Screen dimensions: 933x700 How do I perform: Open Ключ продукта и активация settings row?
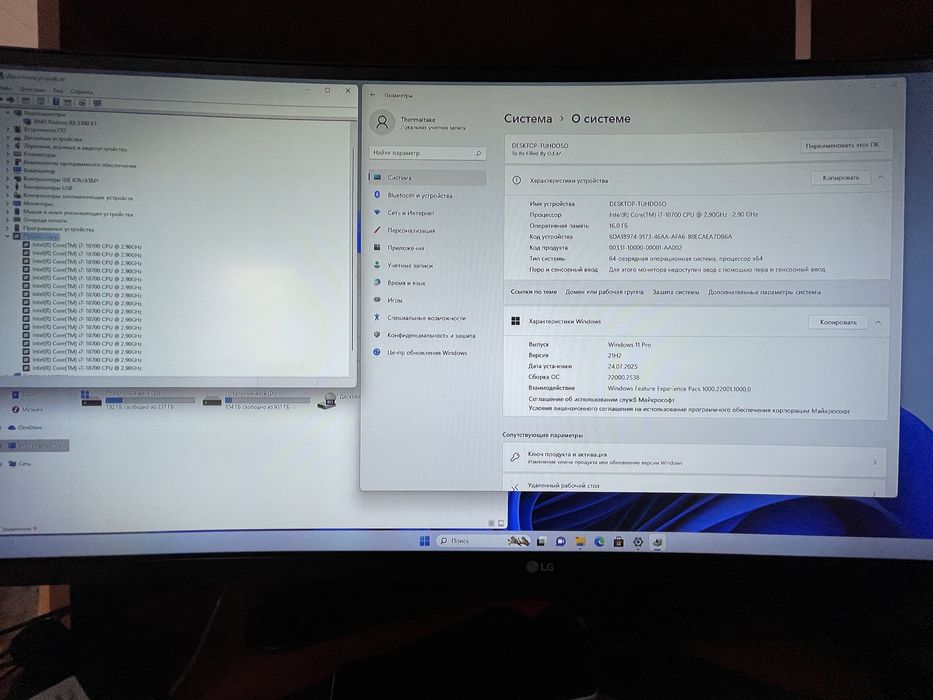[694, 458]
